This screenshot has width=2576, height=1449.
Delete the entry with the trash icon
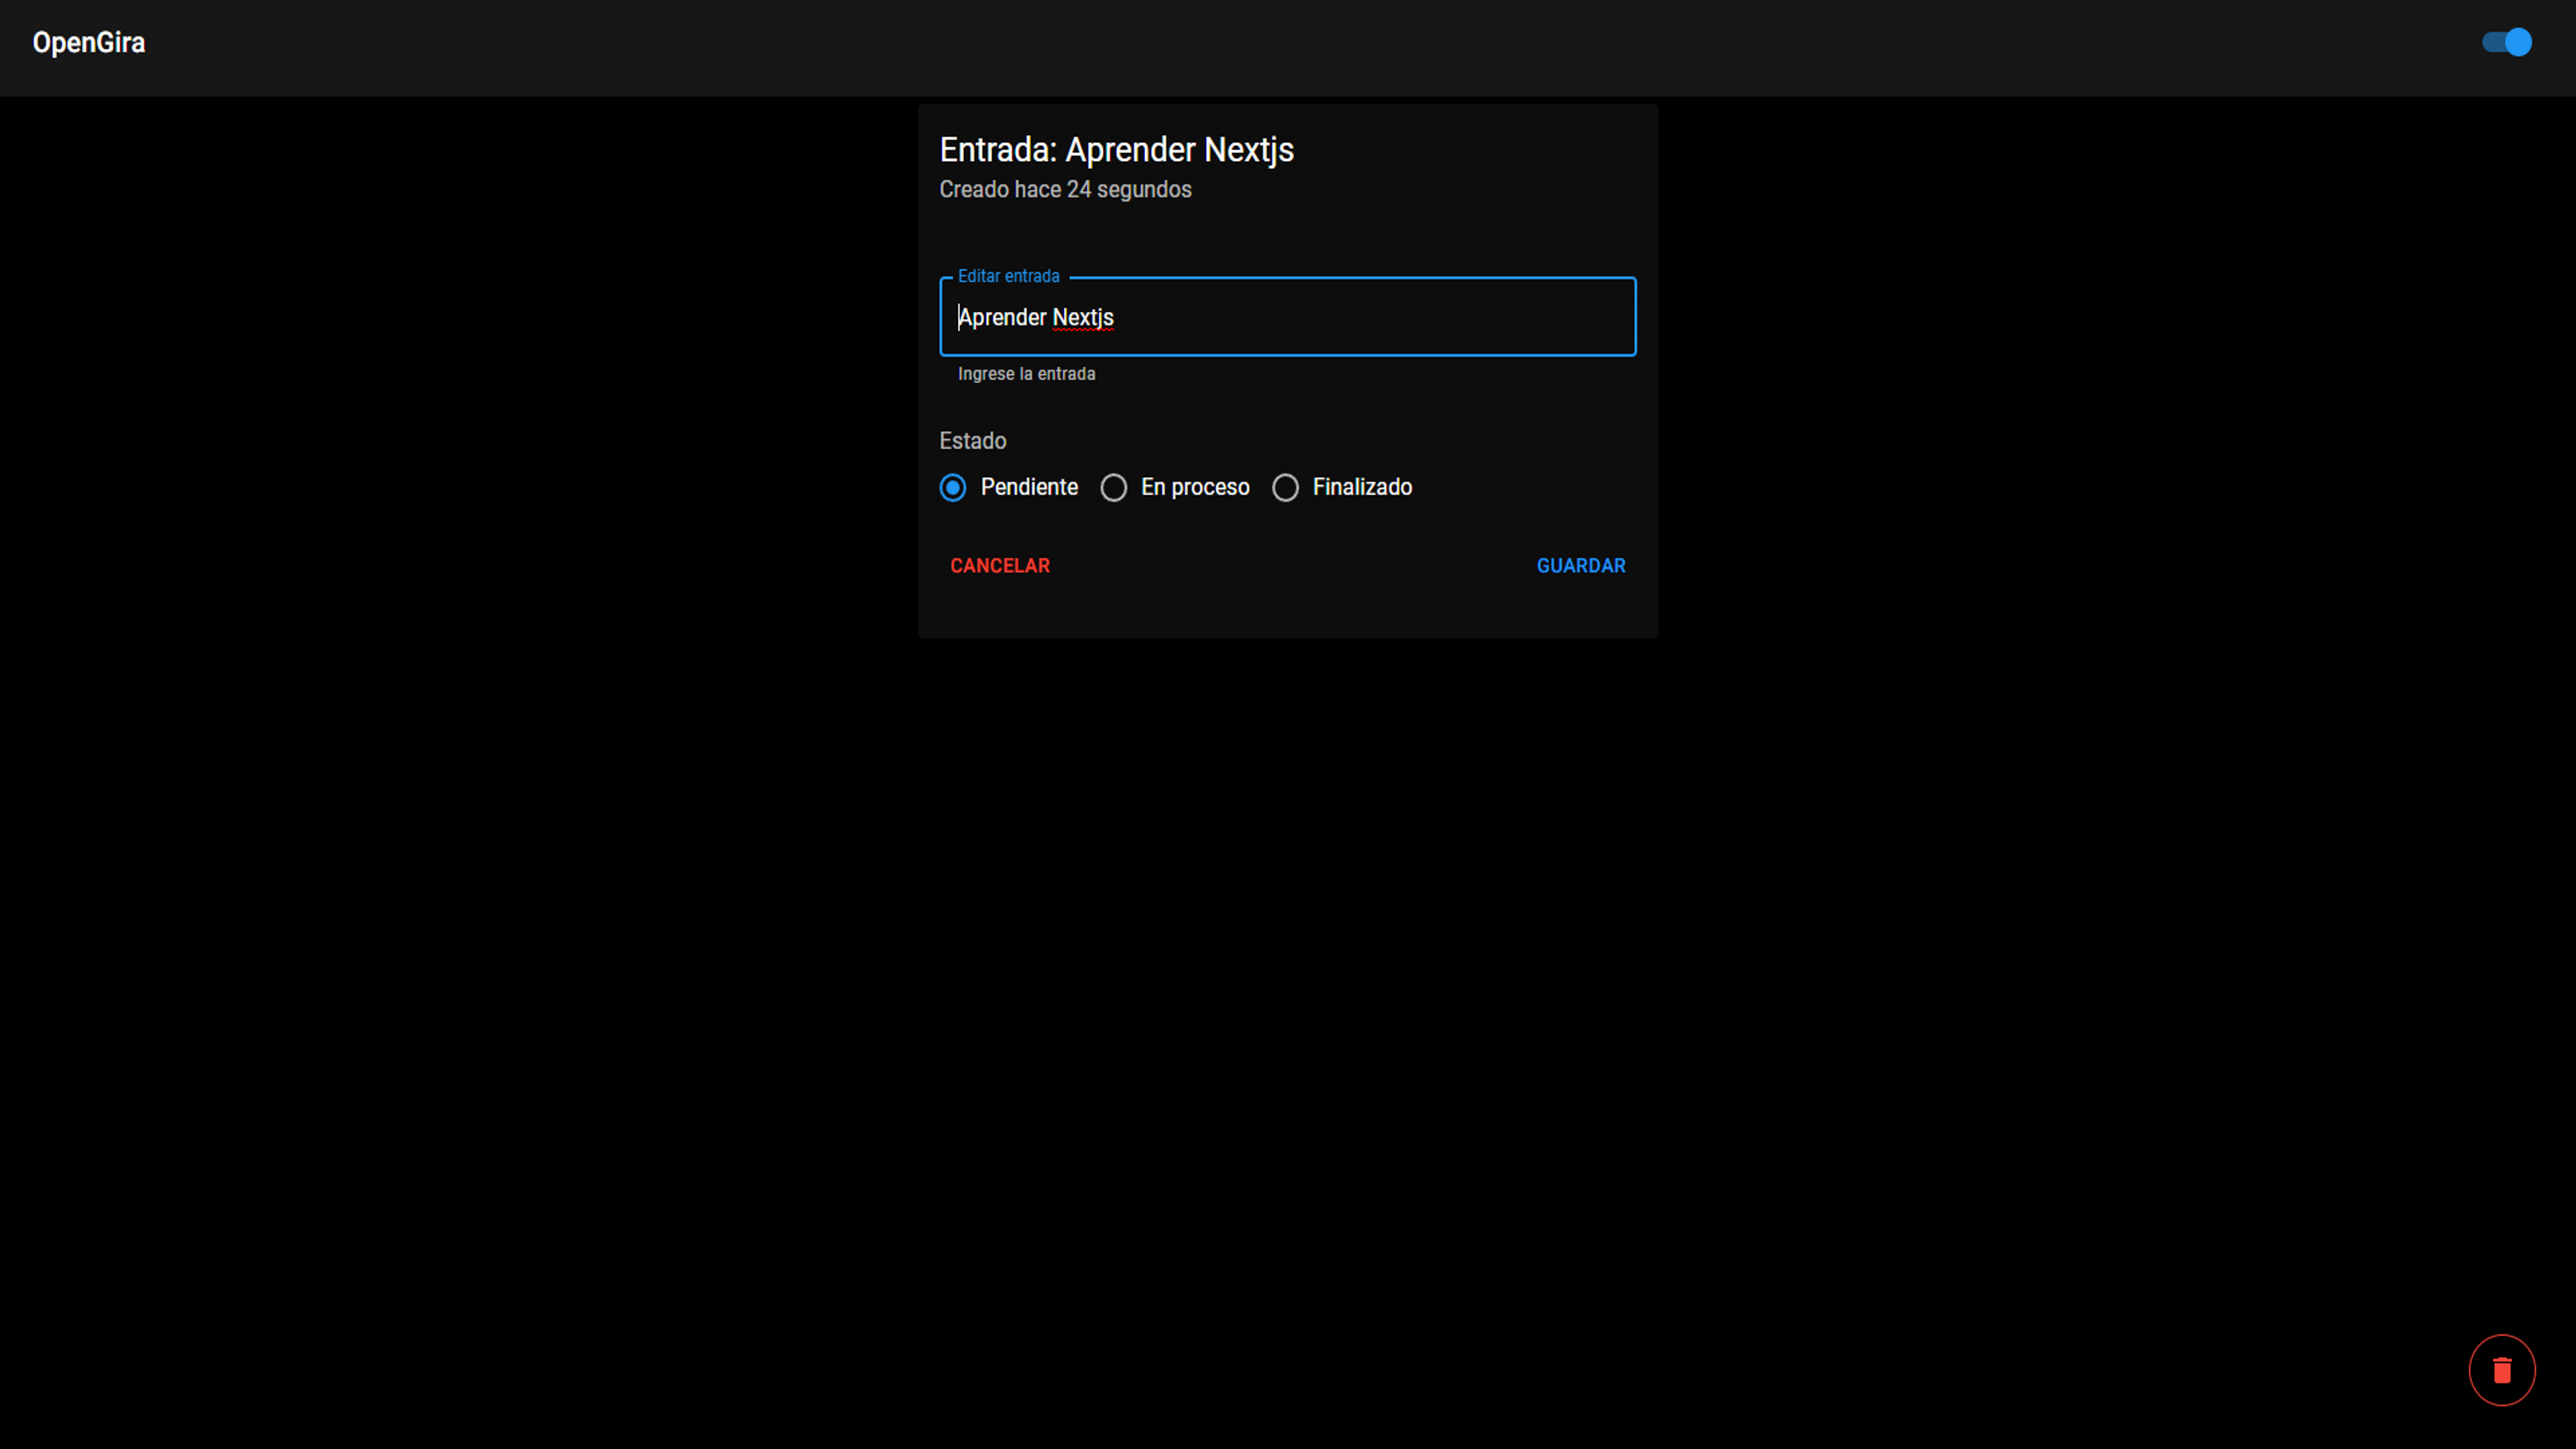tap(2501, 1370)
